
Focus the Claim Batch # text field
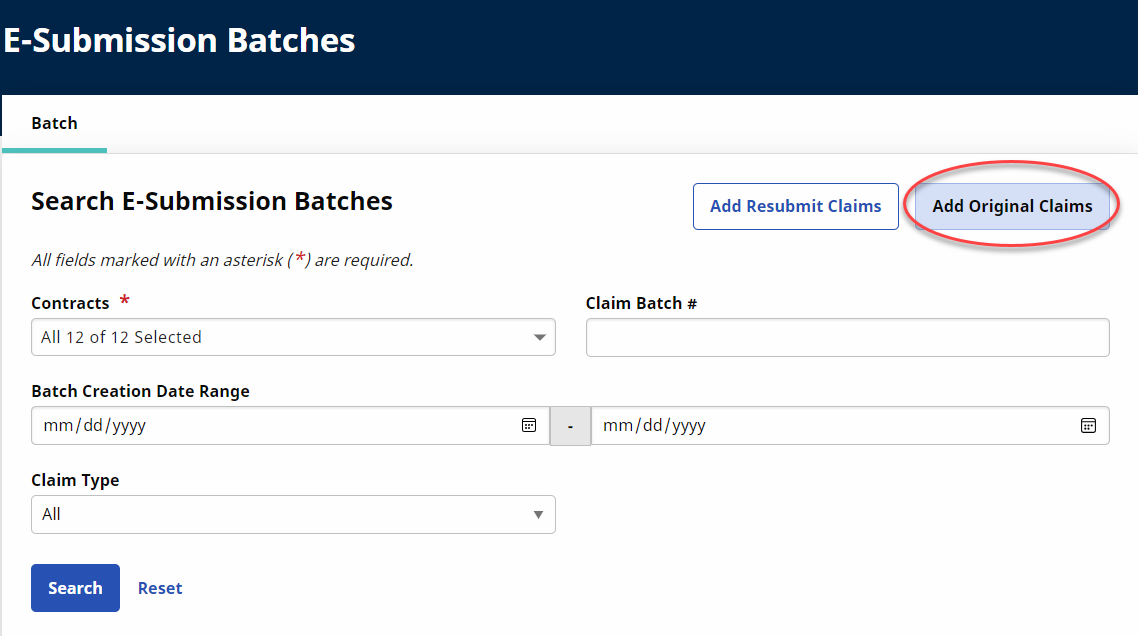pos(847,338)
